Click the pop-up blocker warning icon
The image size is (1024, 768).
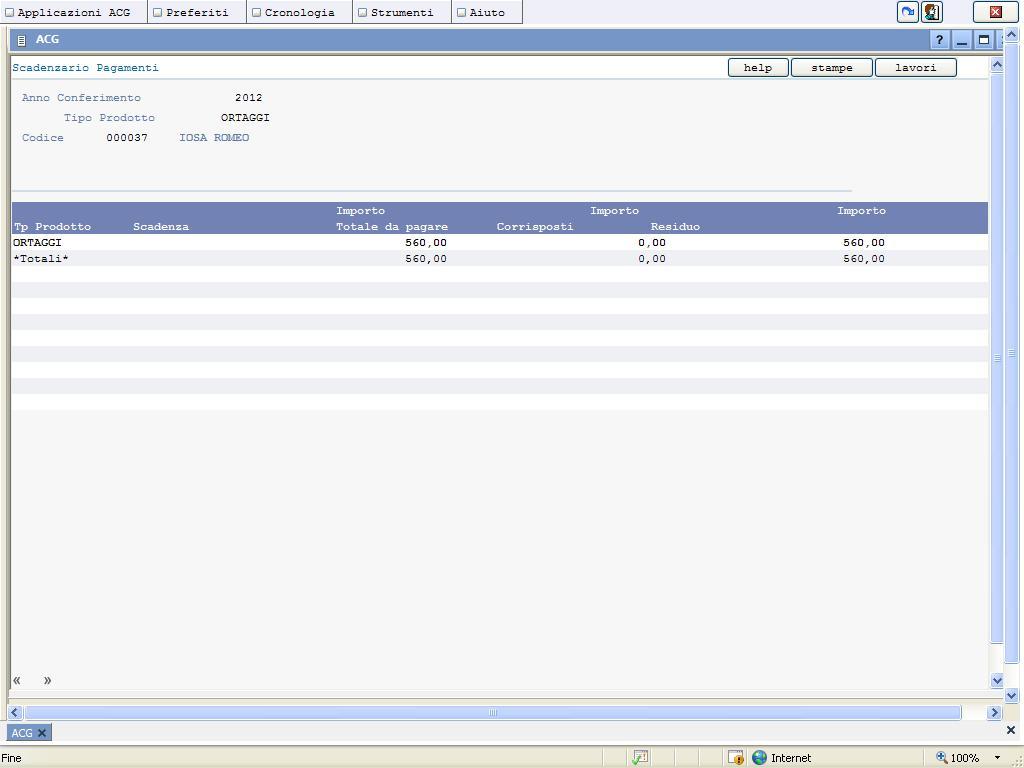click(736, 758)
